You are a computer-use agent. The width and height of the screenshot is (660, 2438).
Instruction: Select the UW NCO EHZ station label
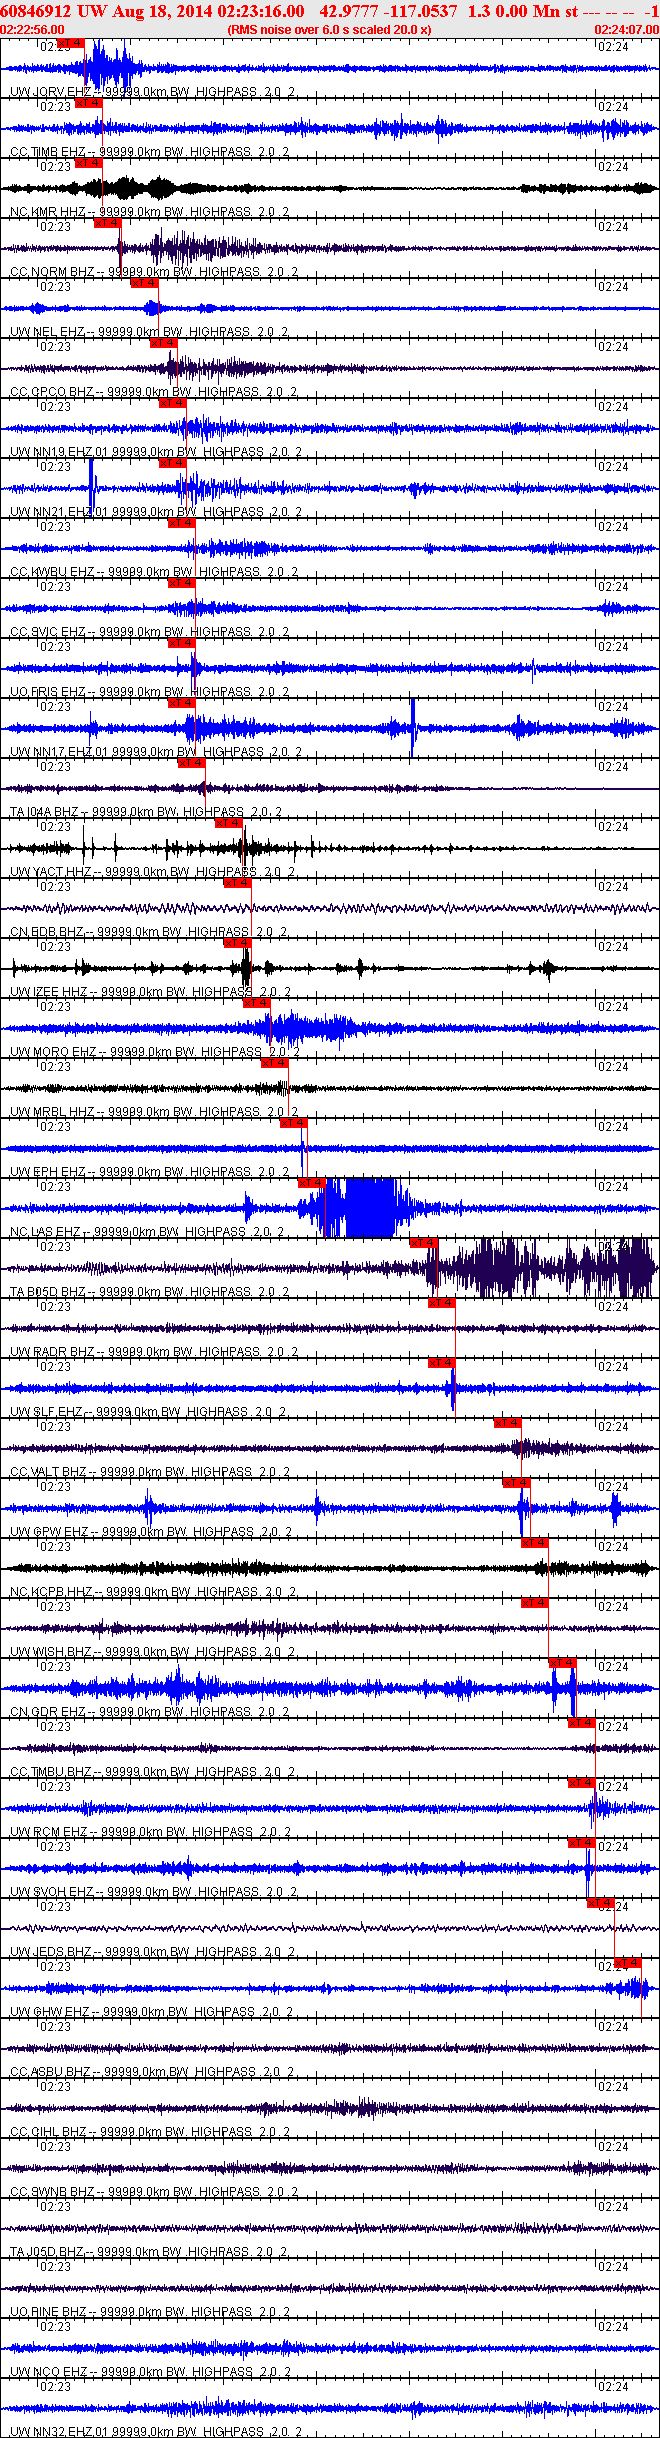pyautogui.click(x=49, y=2372)
